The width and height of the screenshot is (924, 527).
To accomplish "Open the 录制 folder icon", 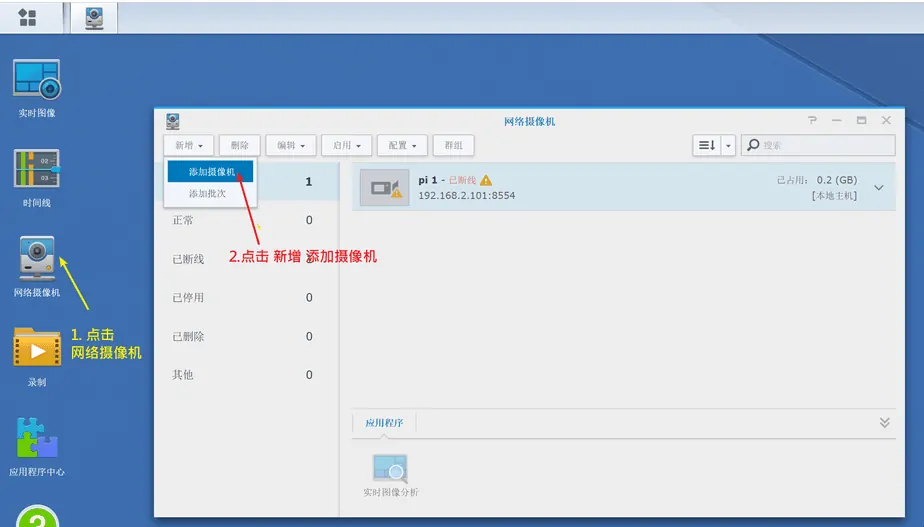I will [37, 348].
